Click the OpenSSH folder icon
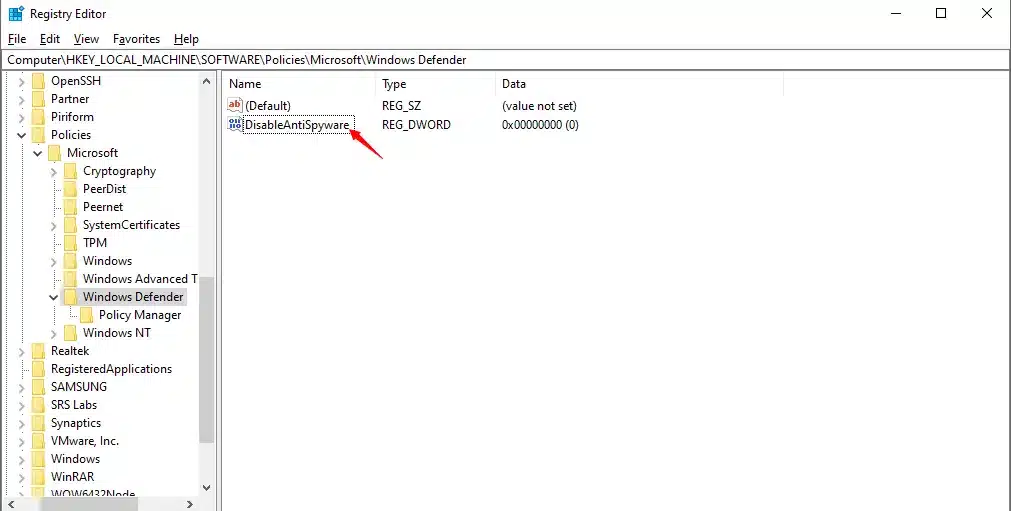Image resolution: width=1011 pixels, height=511 pixels. tap(39, 81)
